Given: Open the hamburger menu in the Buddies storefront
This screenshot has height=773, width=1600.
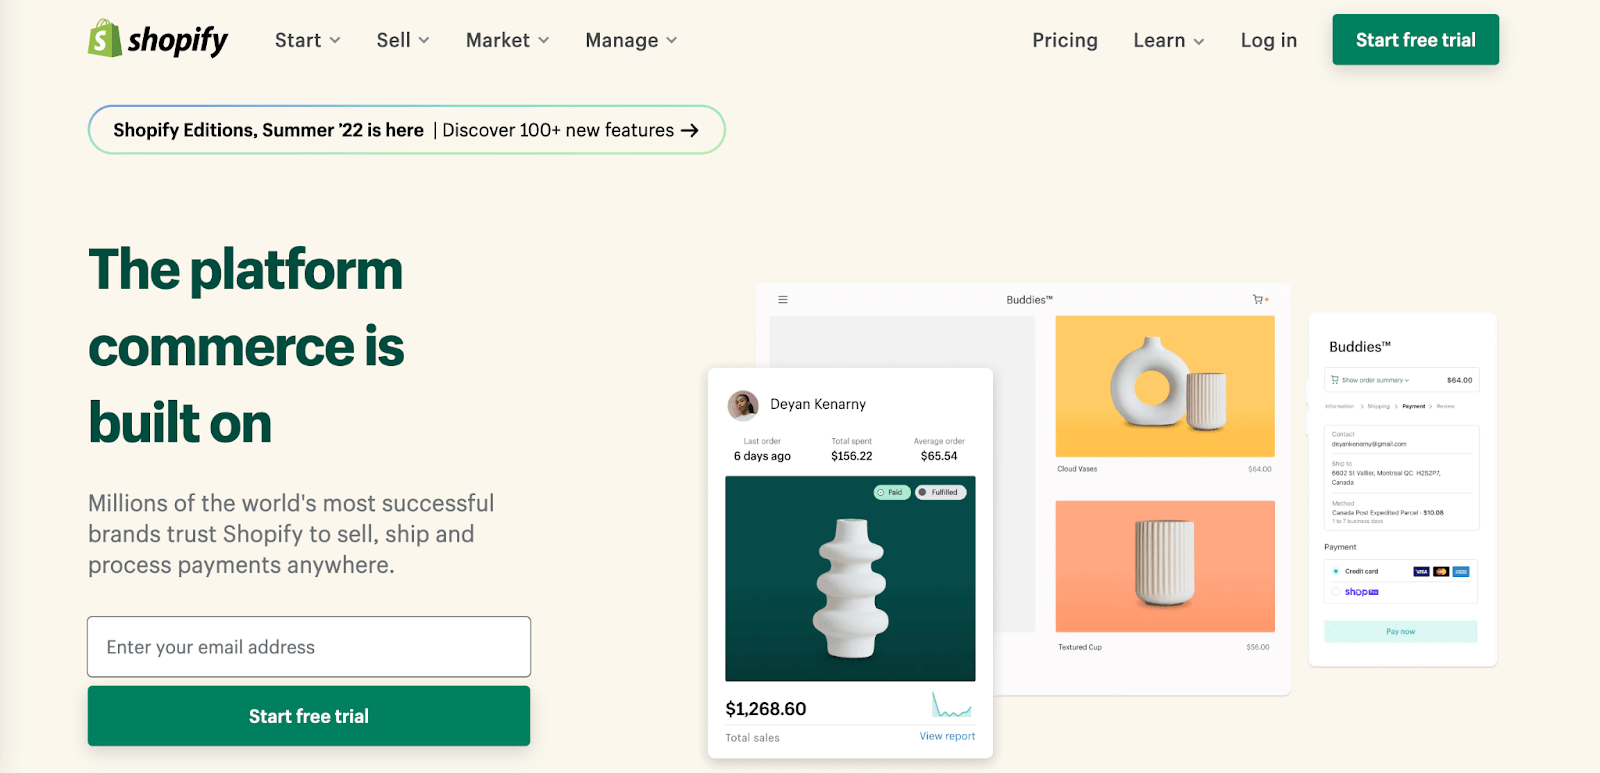Looking at the screenshot, I should tap(783, 298).
